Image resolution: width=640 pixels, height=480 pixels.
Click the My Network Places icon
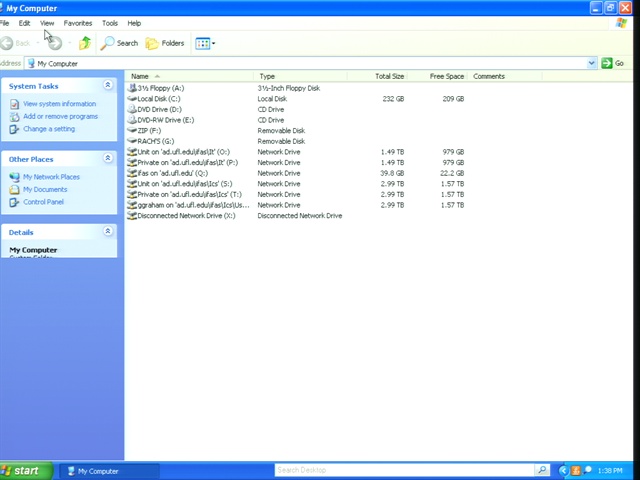click(14, 177)
